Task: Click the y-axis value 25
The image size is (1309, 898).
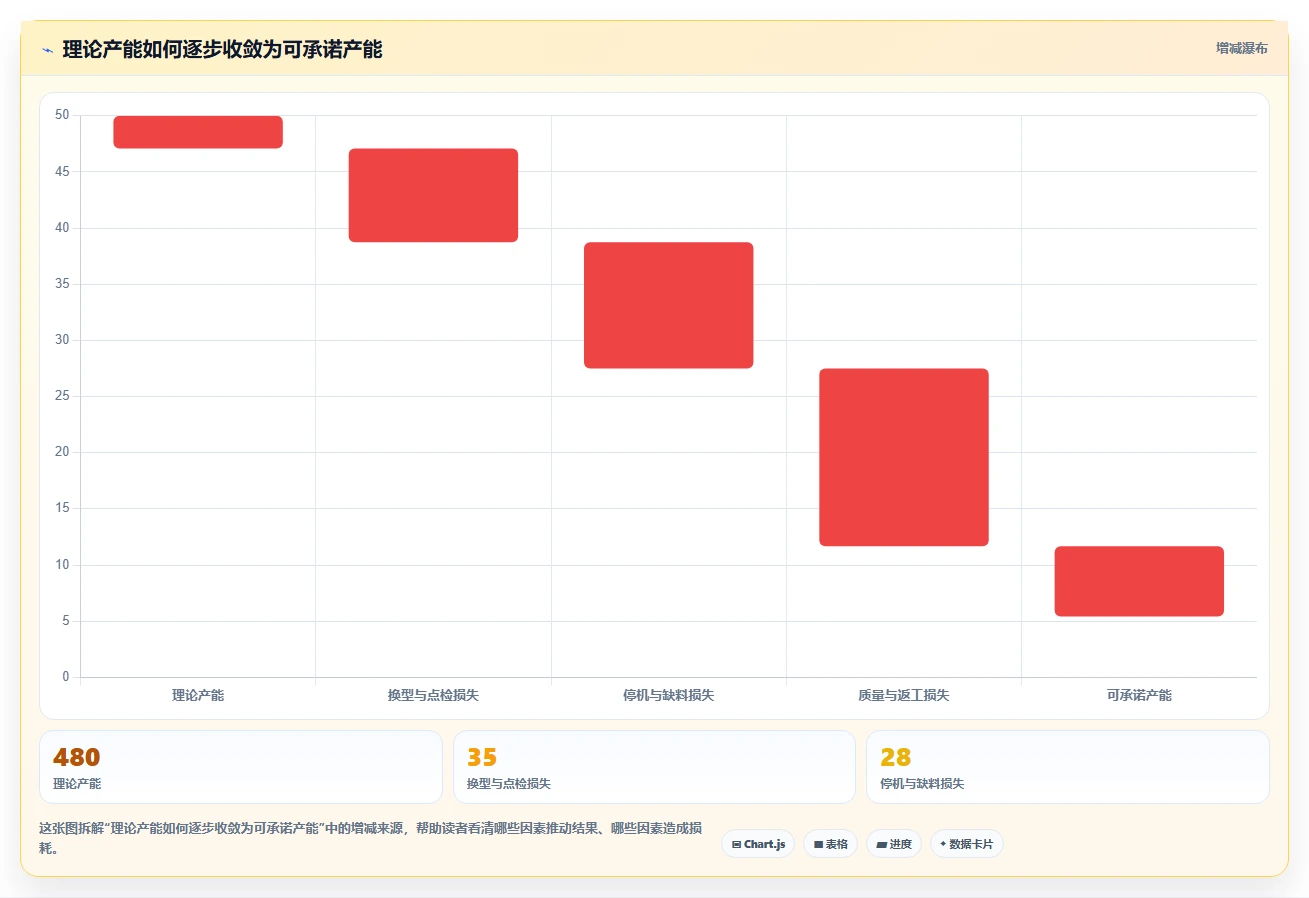Action: (62, 396)
